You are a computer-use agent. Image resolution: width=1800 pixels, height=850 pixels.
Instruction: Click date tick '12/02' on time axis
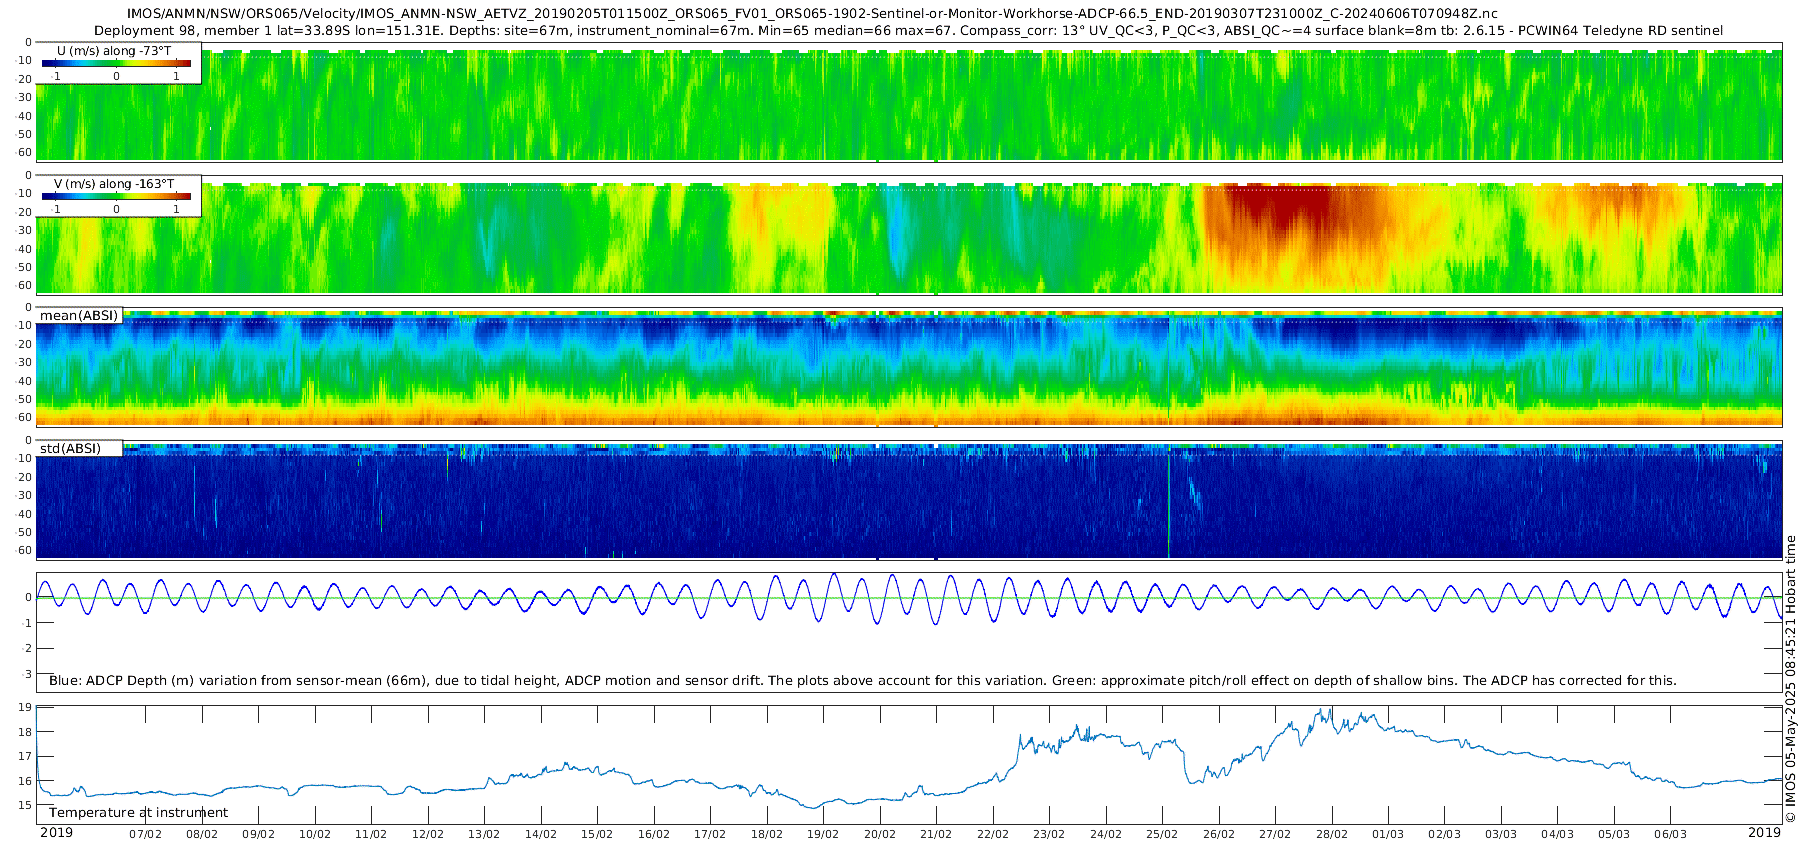(x=428, y=834)
